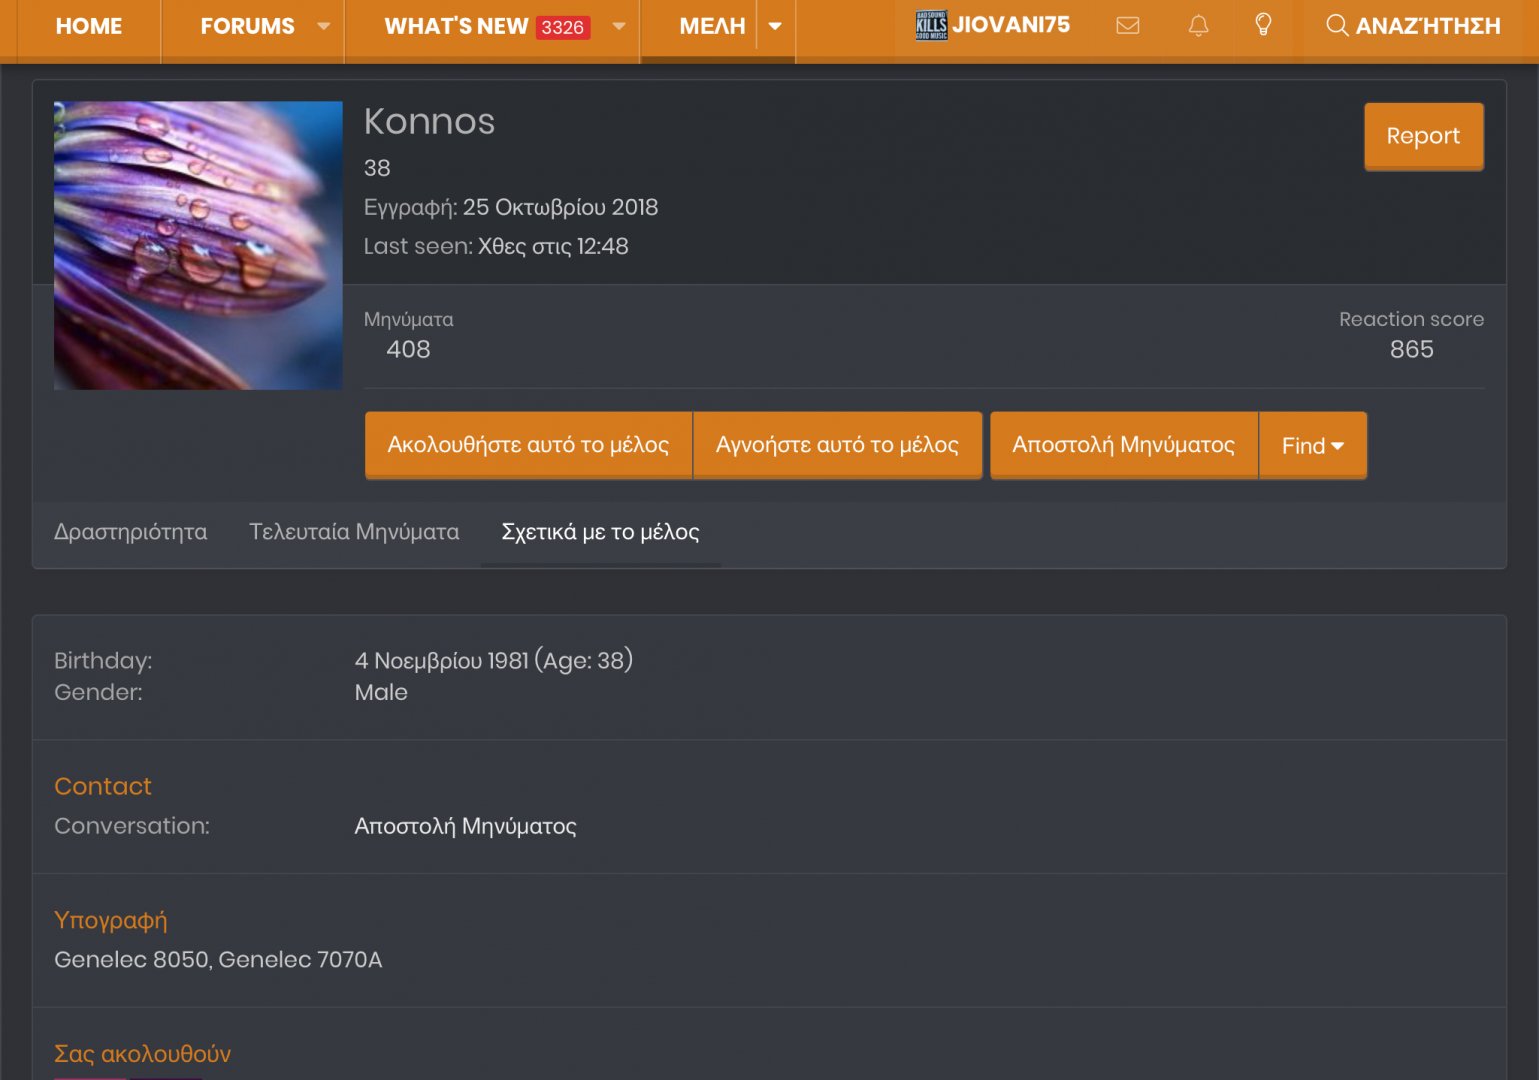Open the alerts bell icon

click(x=1198, y=26)
